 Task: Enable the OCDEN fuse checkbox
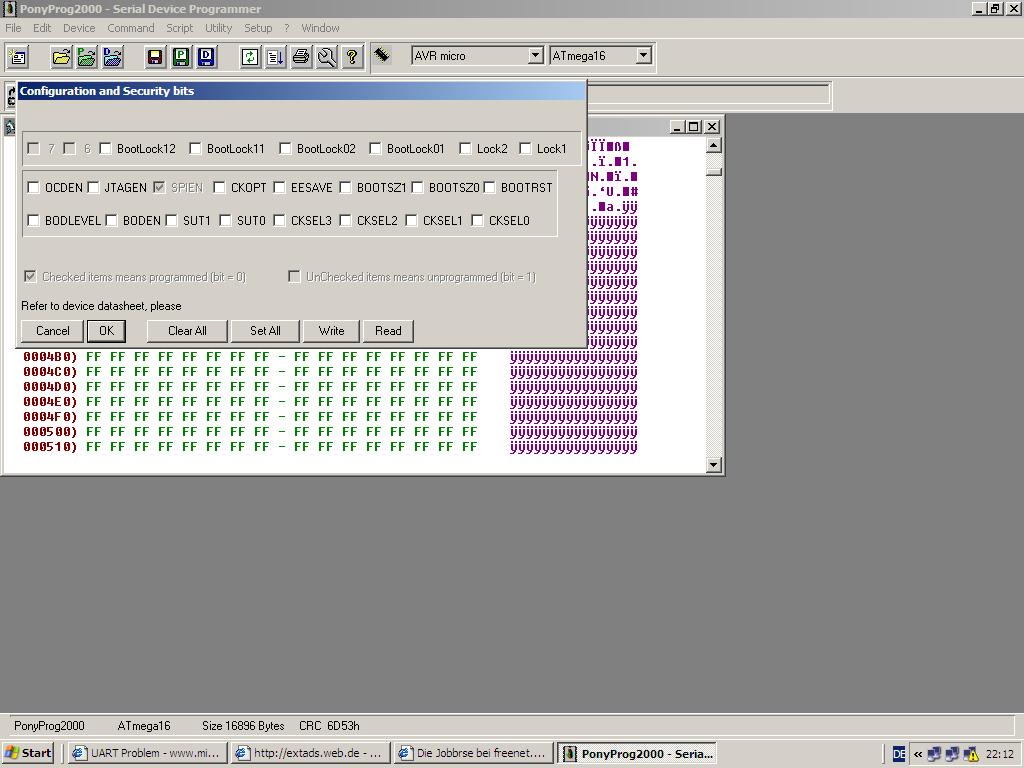point(33,187)
